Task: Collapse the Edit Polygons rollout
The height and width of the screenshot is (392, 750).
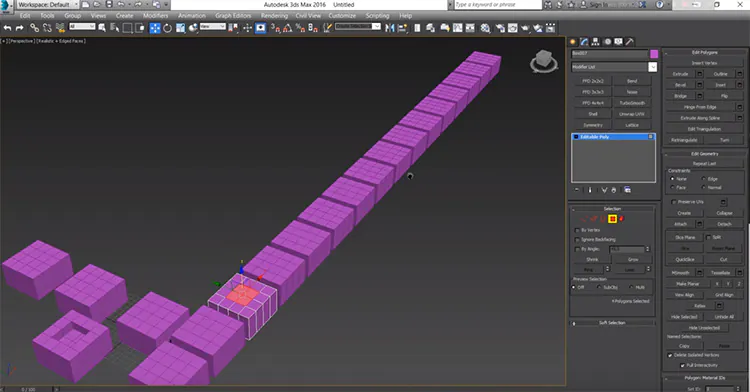Action: click(x=705, y=52)
